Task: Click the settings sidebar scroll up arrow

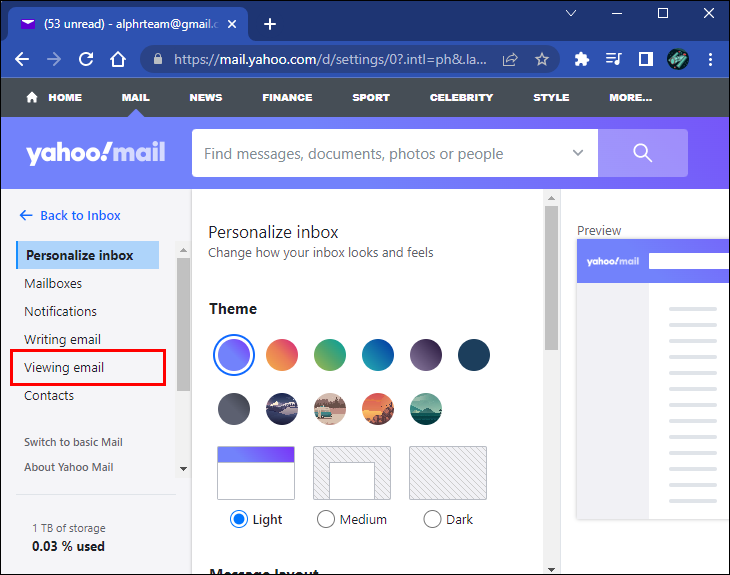Action: [183, 250]
